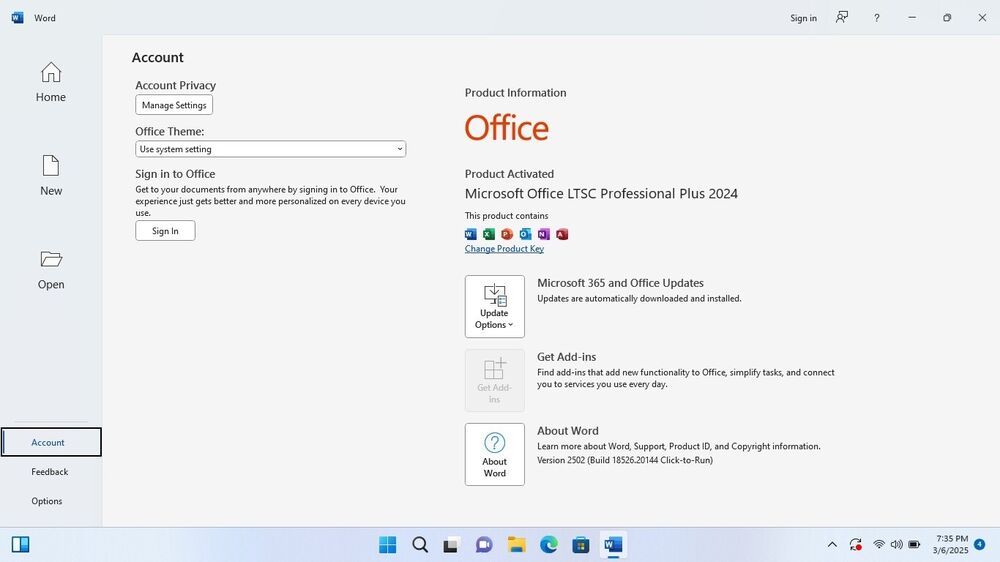The width and height of the screenshot is (1000, 562).
Task: Restore down the Word window
Action: click(947, 18)
